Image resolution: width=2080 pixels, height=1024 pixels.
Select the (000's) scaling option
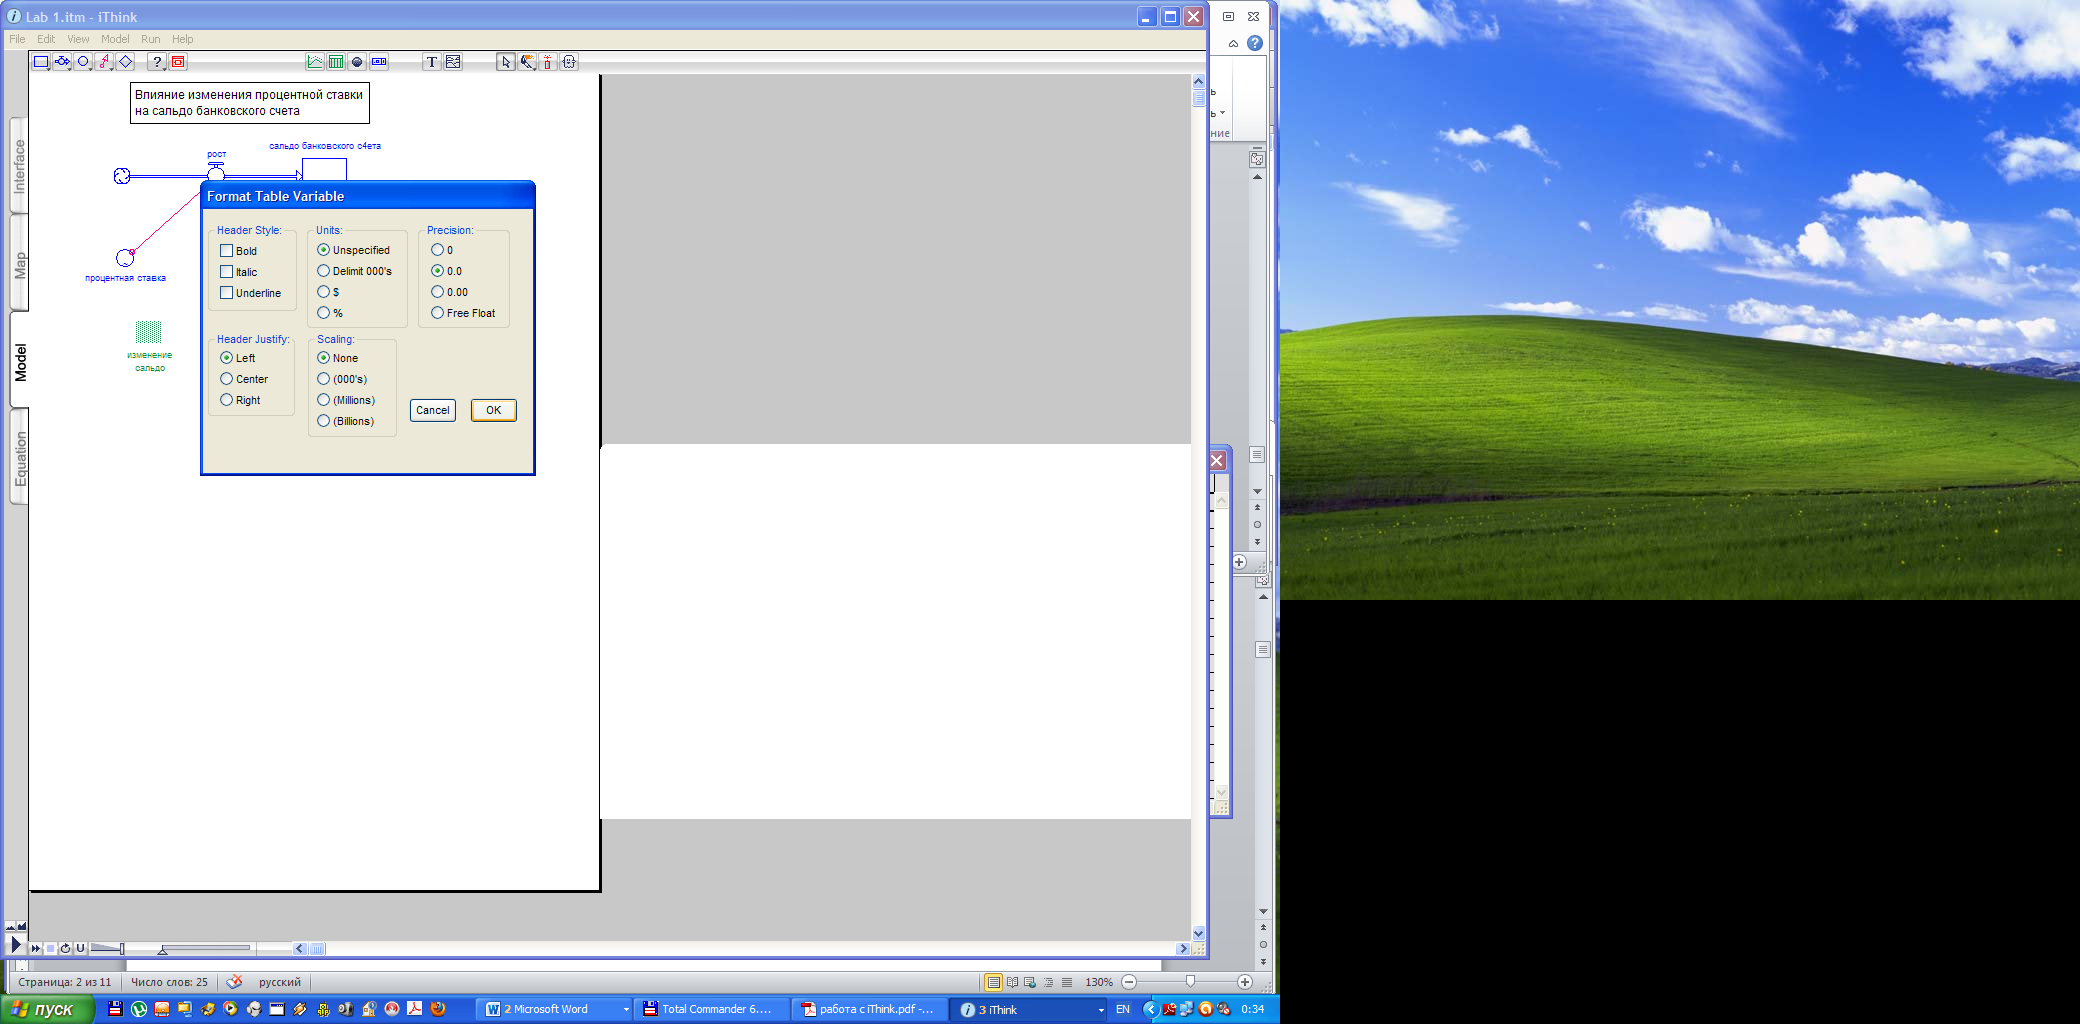(323, 379)
